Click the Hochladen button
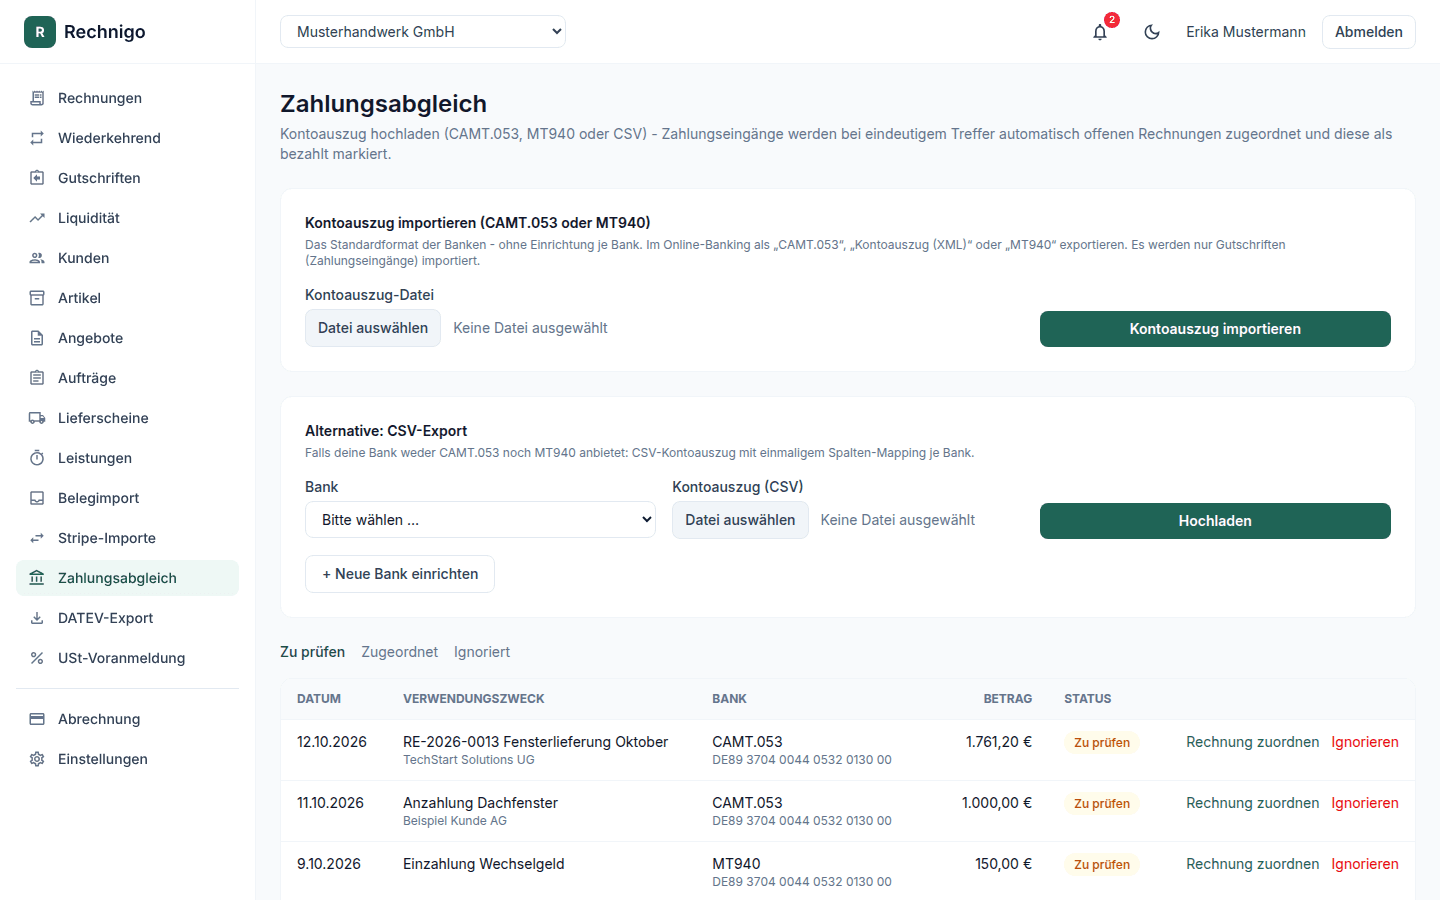Image resolution: width=1440 pixels, height=900 pixels. coord(1215,521)
